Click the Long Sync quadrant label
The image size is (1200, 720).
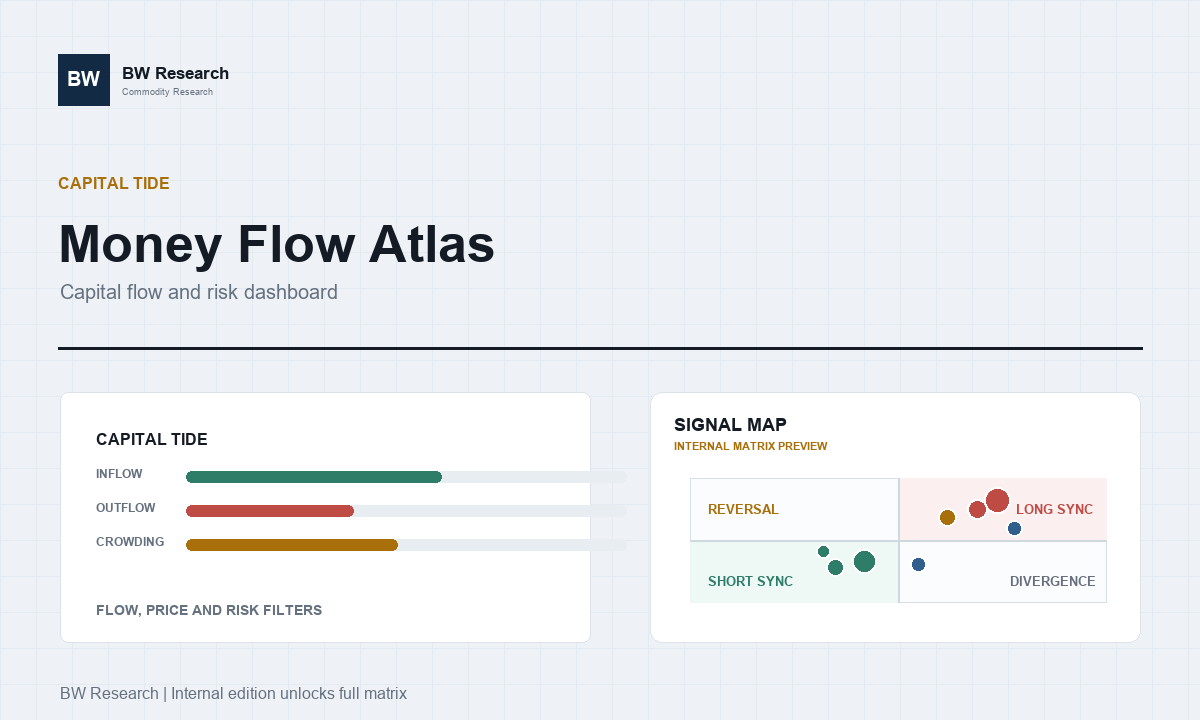point(1054,509)
